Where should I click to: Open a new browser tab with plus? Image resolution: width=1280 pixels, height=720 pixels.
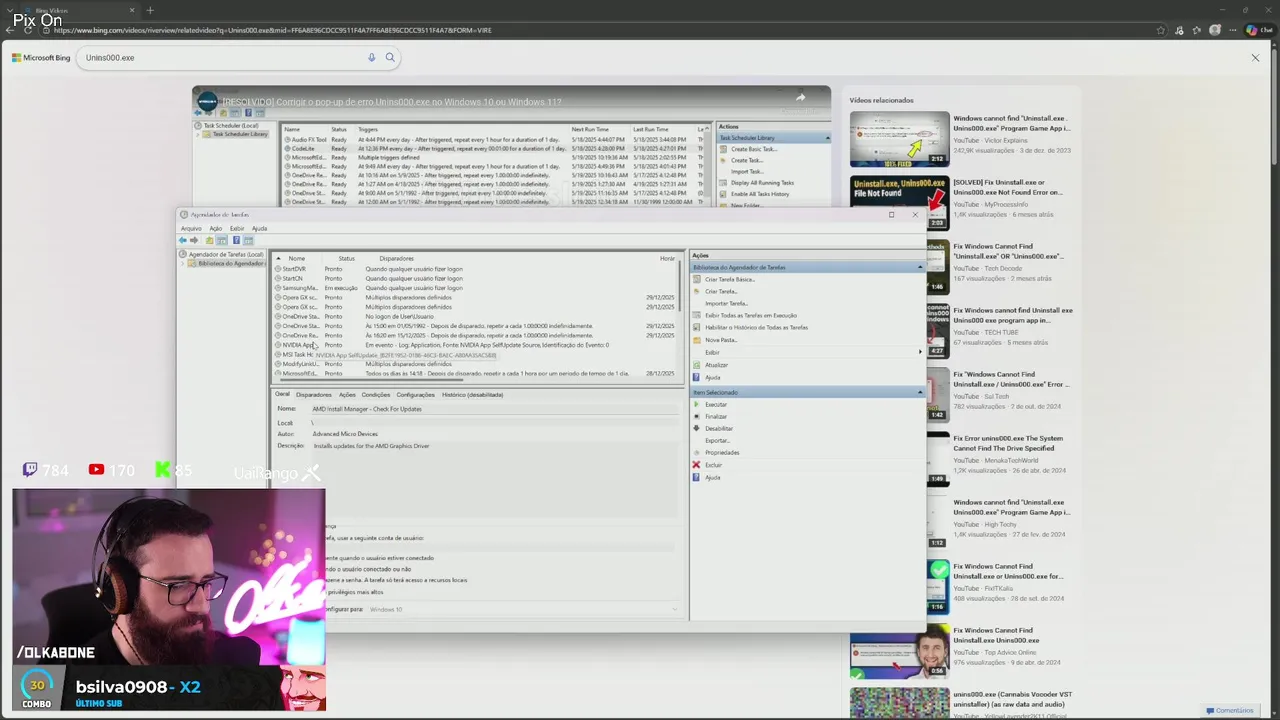[150, 10]
